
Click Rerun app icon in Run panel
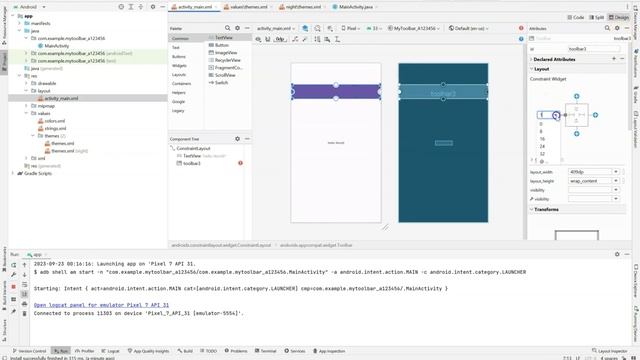(13, 265)
